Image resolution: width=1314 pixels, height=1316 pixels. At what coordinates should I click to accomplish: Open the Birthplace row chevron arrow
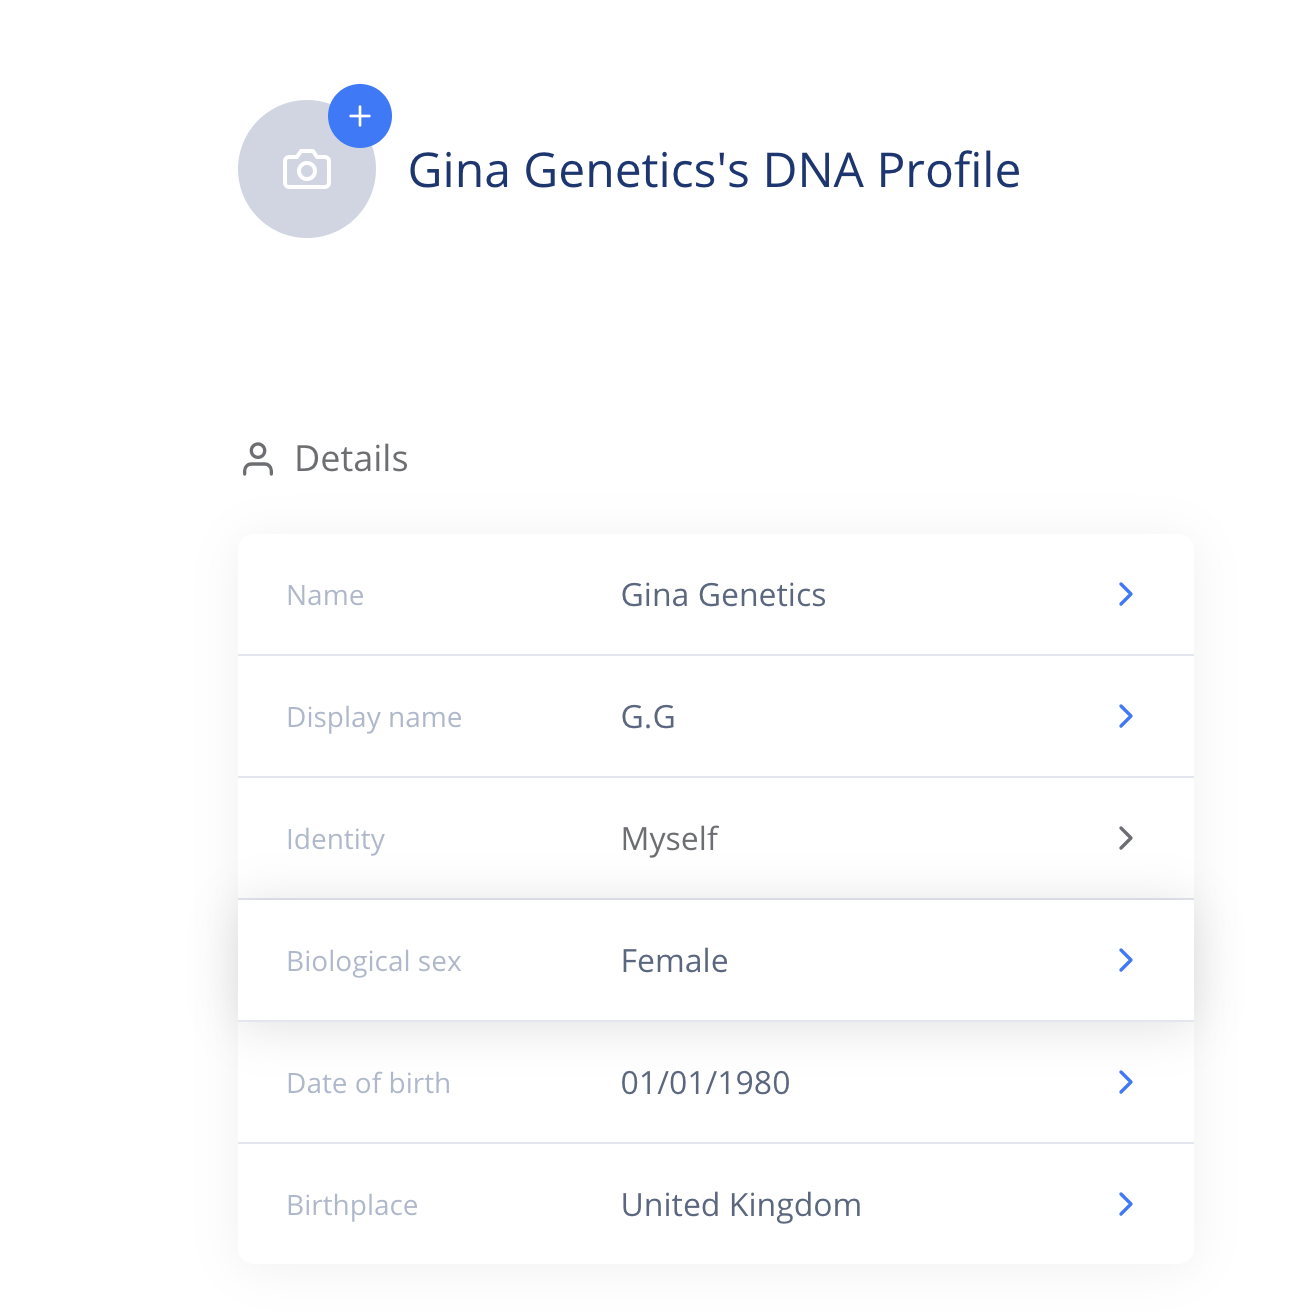click(1125, 1204)
